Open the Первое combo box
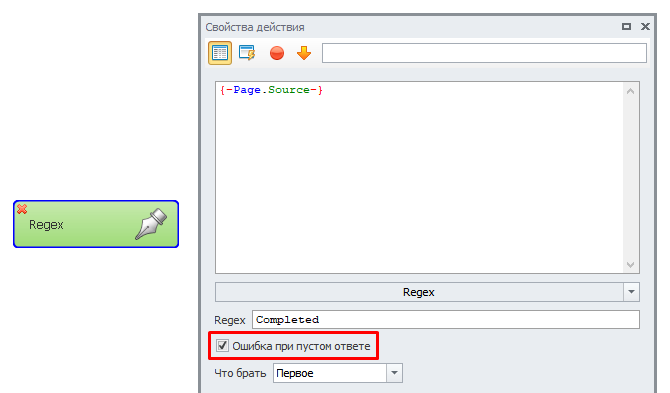 [338, 373]
